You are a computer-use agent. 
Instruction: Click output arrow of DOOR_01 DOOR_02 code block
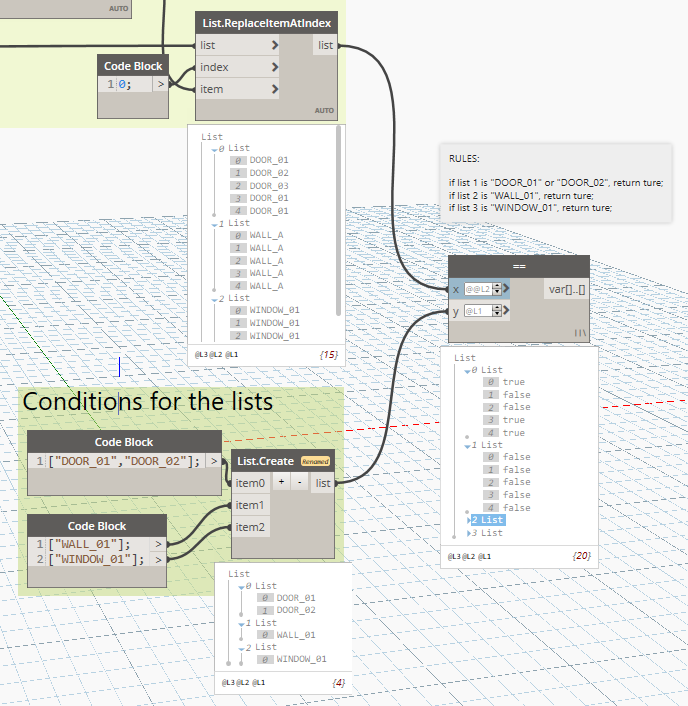pos(213,461)
